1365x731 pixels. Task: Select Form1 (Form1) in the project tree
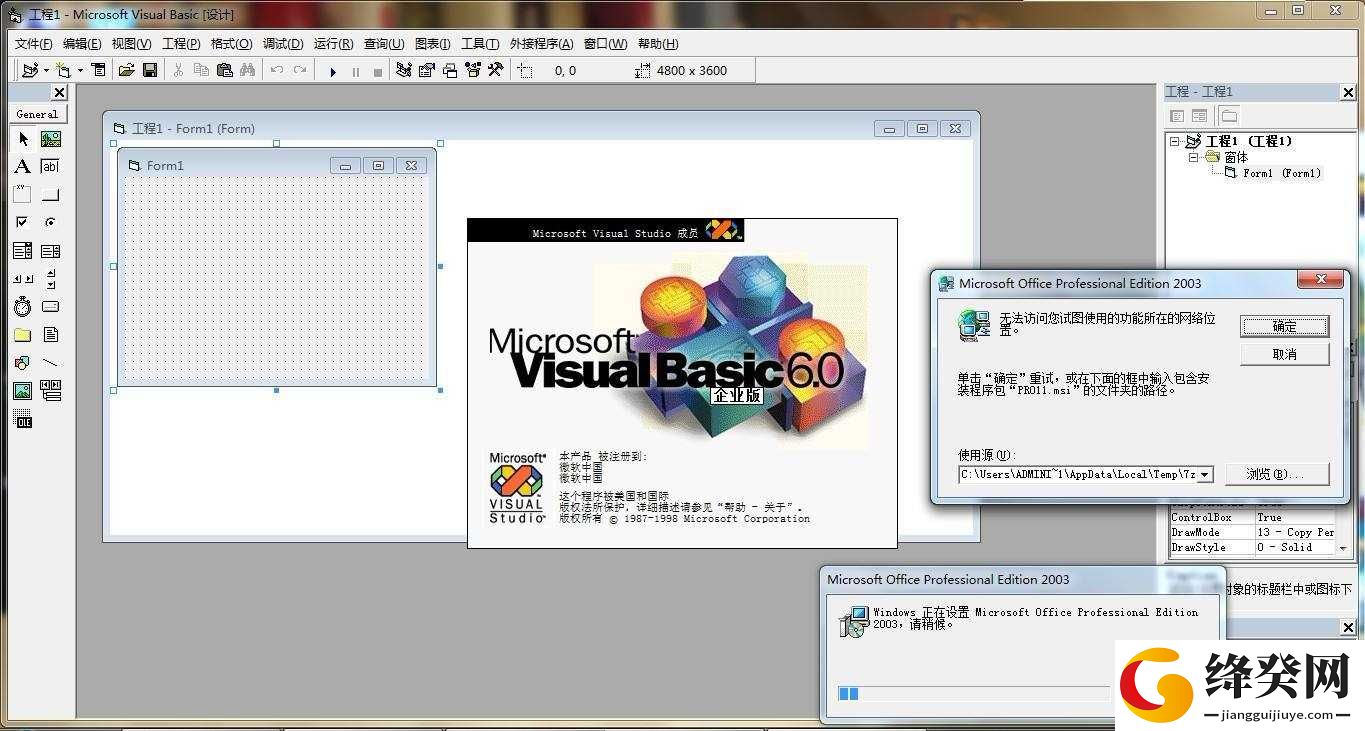[x=1281, y=173]
